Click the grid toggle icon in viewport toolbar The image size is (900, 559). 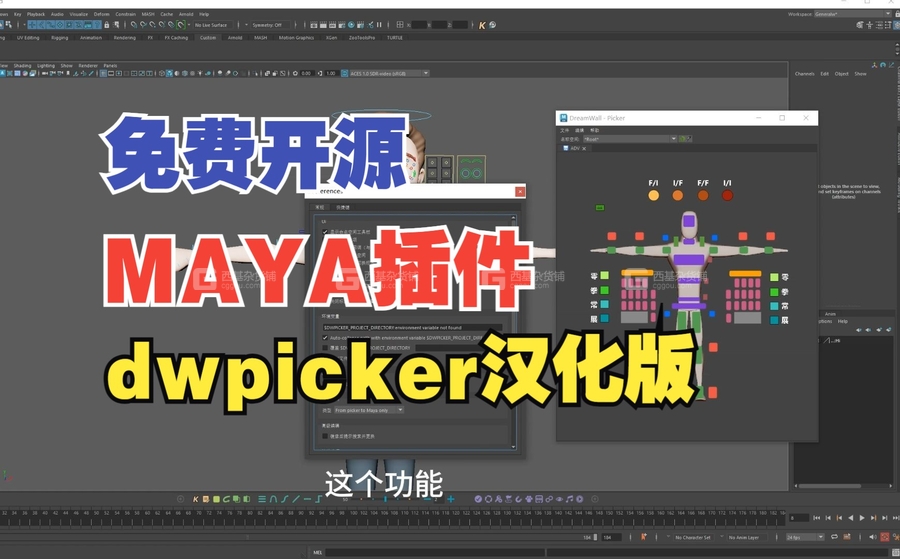click(103, 73)
